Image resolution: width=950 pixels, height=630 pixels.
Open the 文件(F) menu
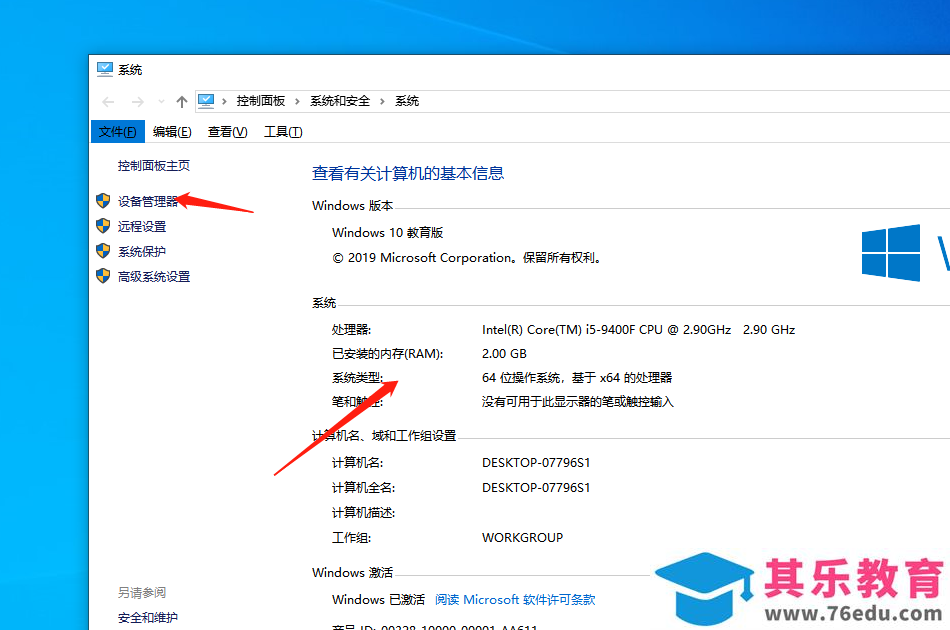(118, 131)
